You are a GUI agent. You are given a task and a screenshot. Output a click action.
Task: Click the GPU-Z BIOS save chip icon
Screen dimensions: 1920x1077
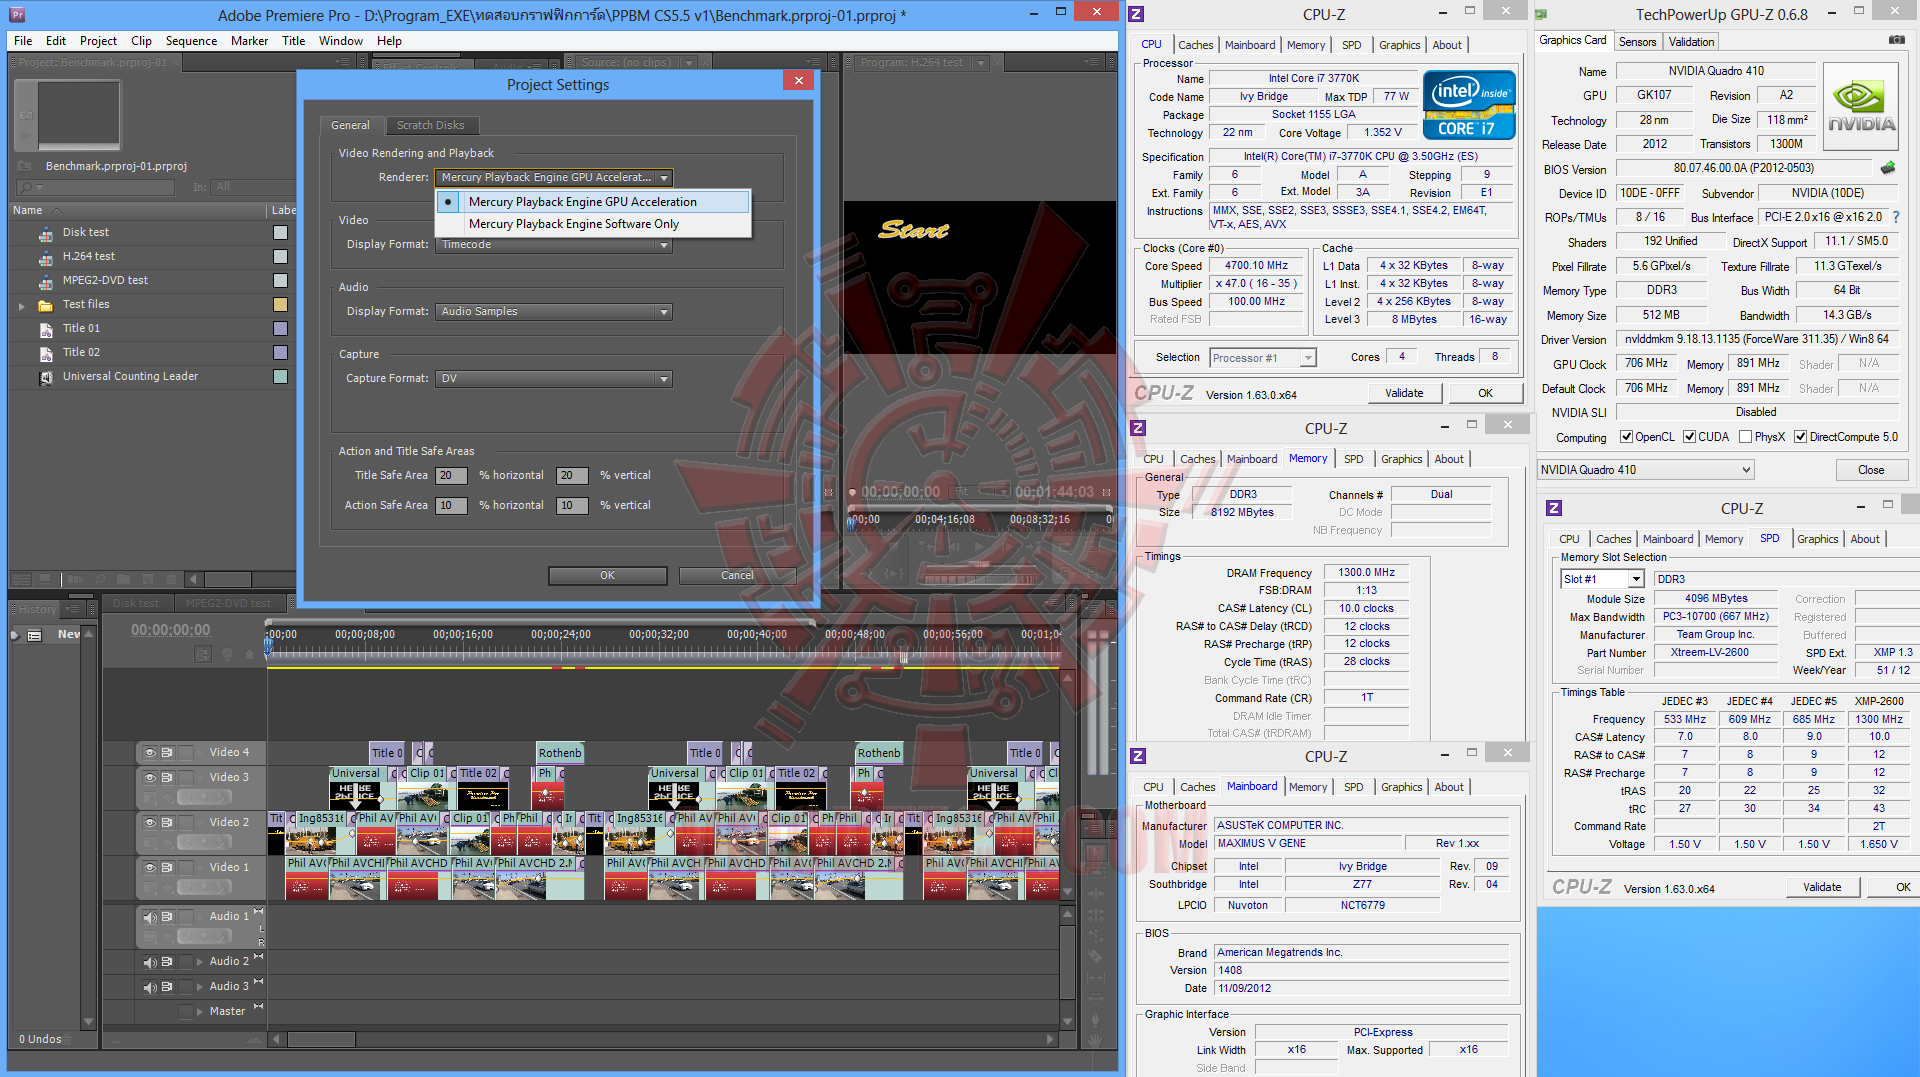point(1888,168)
